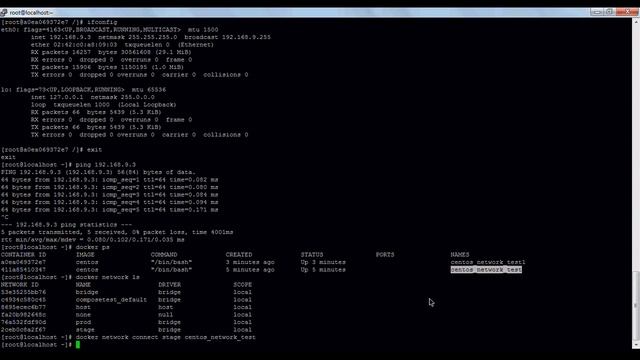Screen dimensions: 640x360
Task: Click '5 minutes ago' in the CREATED column
Action: pyautogui.click(x=250, y=270)
